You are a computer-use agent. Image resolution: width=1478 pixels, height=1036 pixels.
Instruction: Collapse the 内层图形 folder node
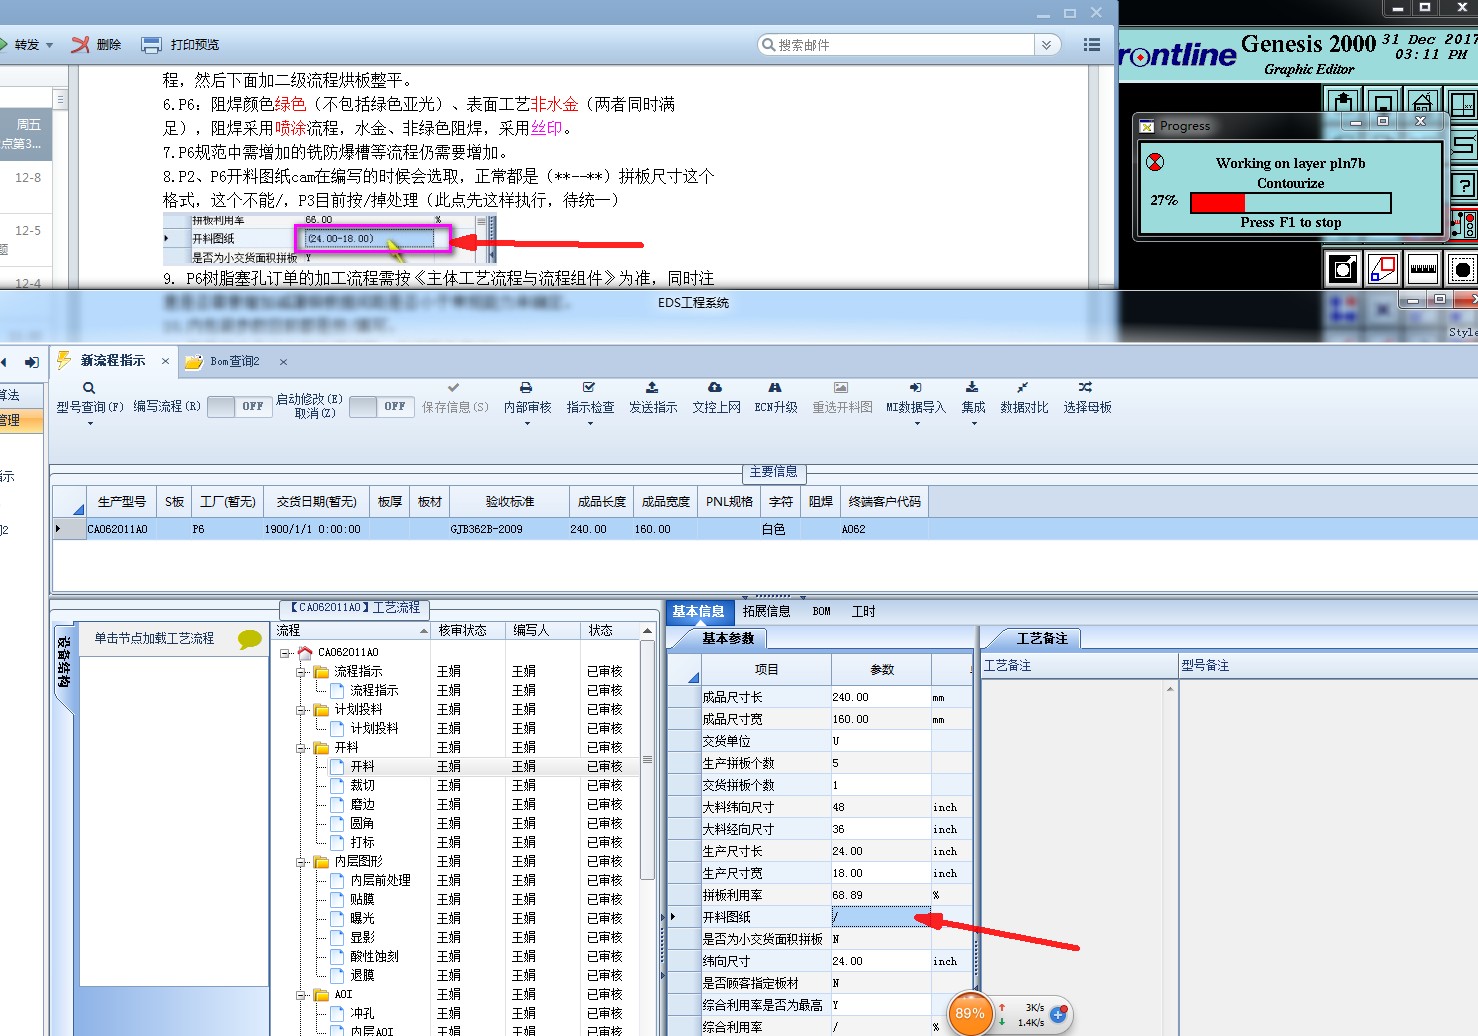301,862
